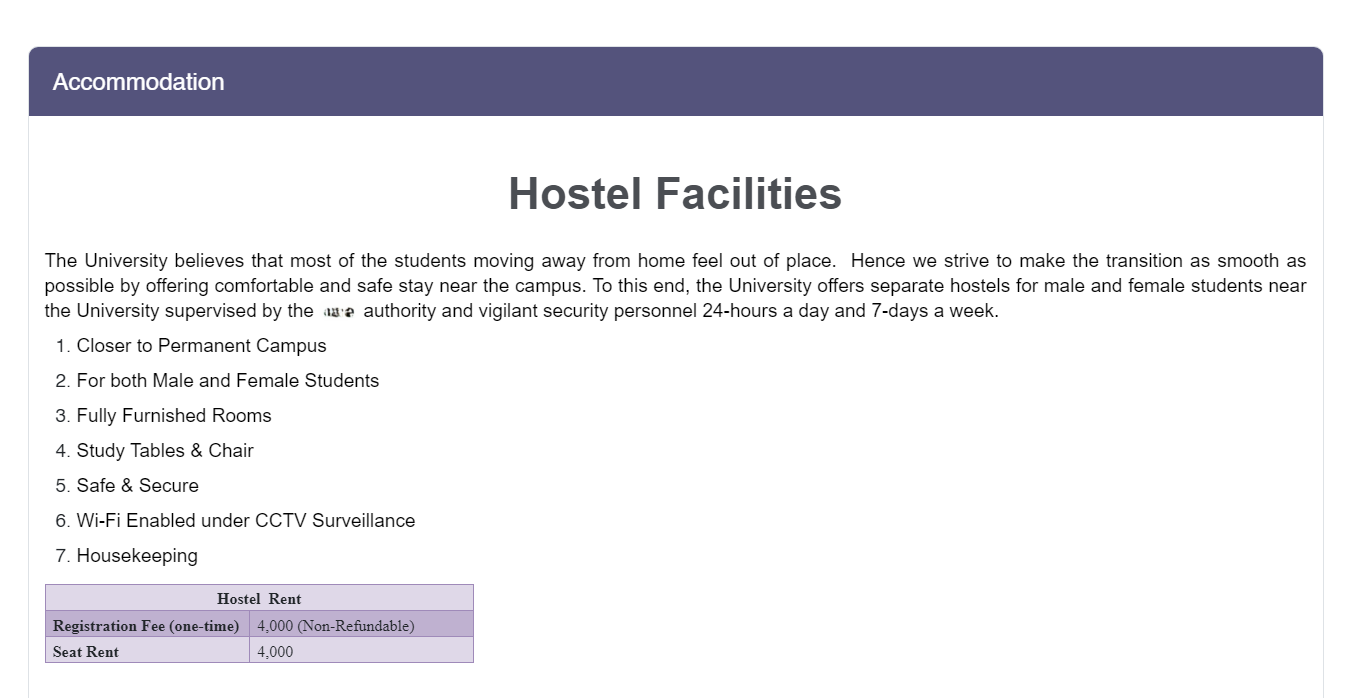This screenshot has width=1354, height=698.
Task: Click the small image before 'authority'
Action: point(339,312)
